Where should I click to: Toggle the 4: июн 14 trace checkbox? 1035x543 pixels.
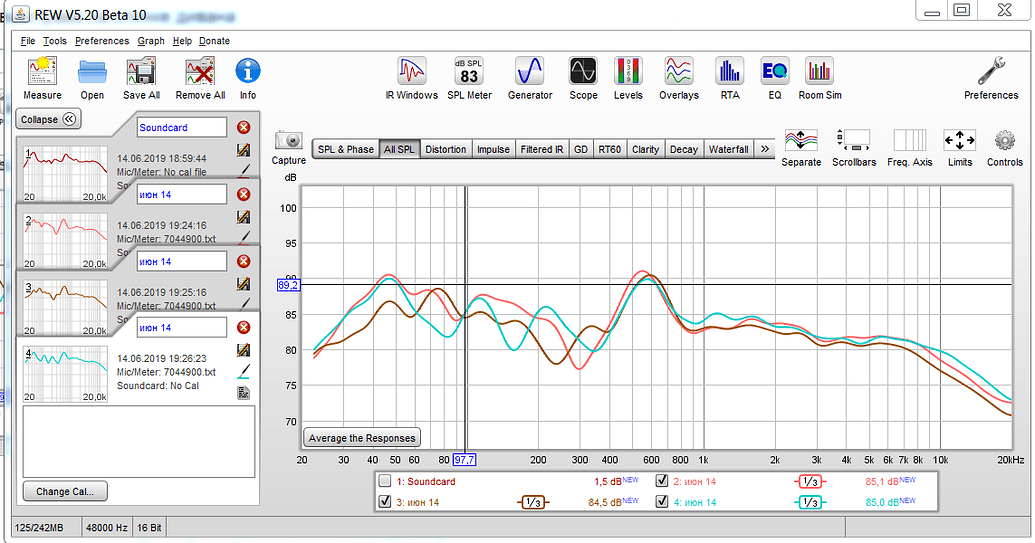click(x=662, y=502)
